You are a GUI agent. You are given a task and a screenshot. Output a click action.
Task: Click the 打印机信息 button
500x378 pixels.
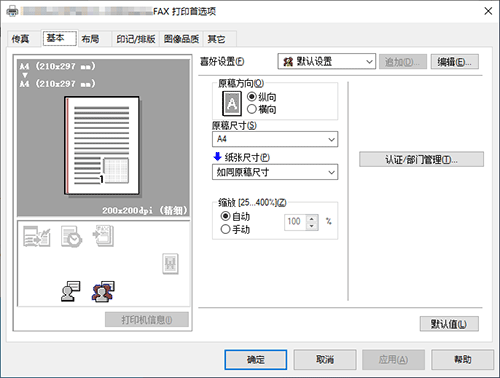(x=147, y=320)
